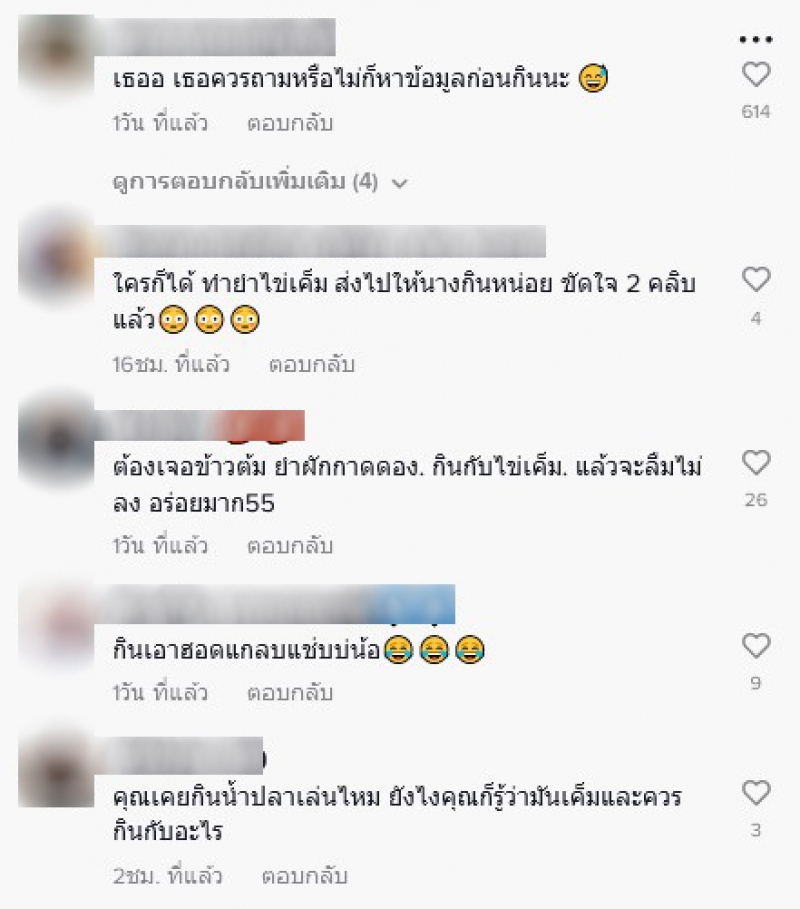Tap the heart on the 3-like comment
800x909 pixels.
[x=756, y=792]
